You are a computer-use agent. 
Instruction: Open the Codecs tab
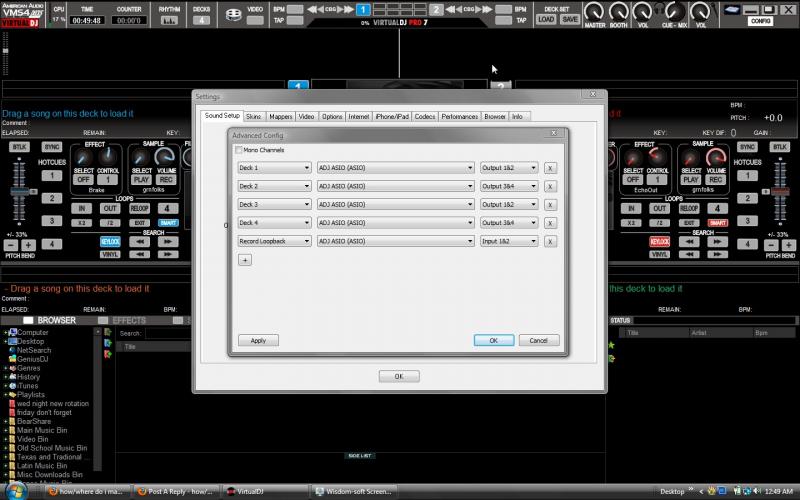point(424,116)
